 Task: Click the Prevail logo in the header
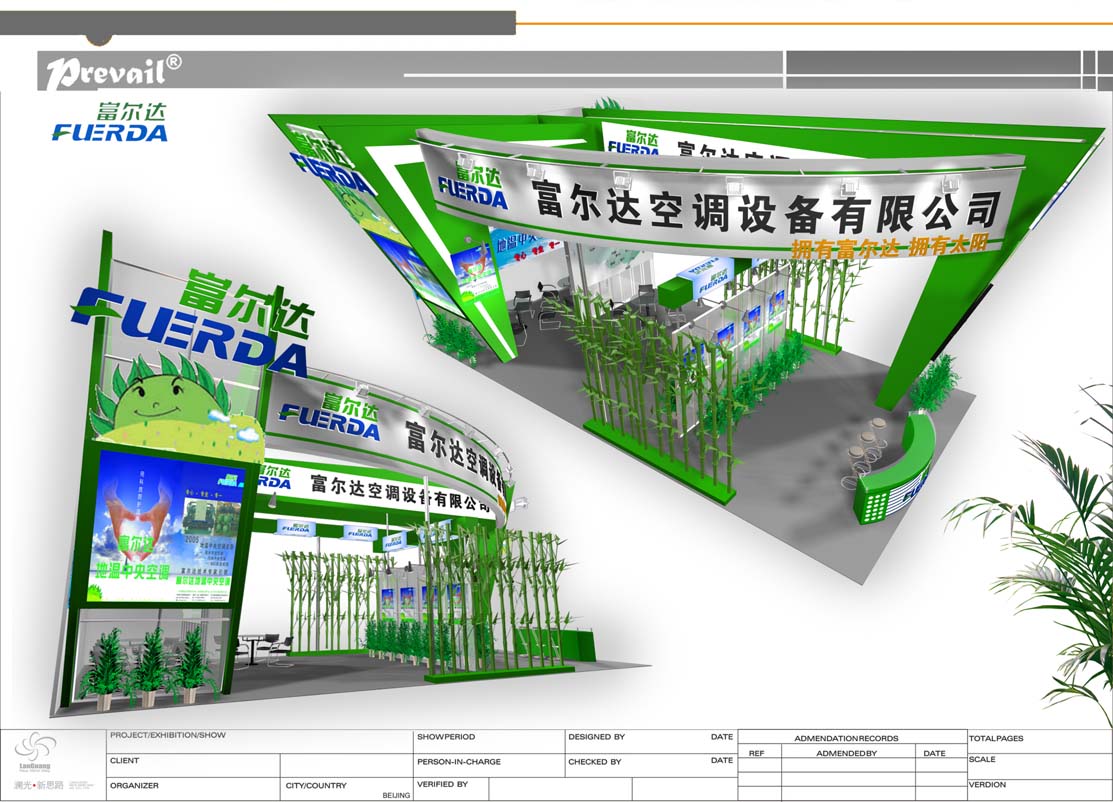coord(114,72)
